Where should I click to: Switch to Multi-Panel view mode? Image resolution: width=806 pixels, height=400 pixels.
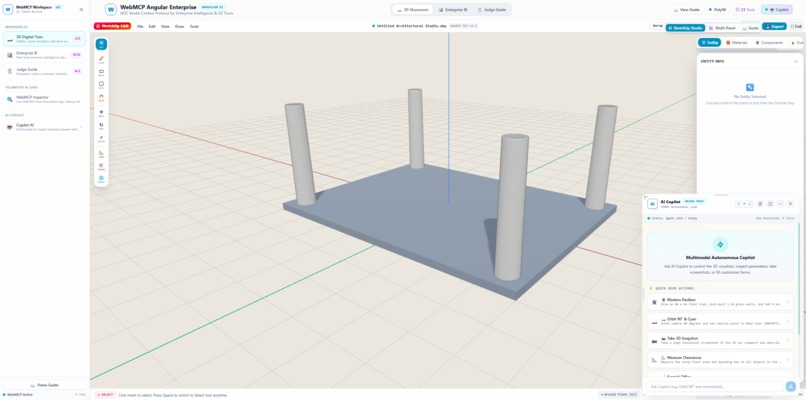[722, 28]
